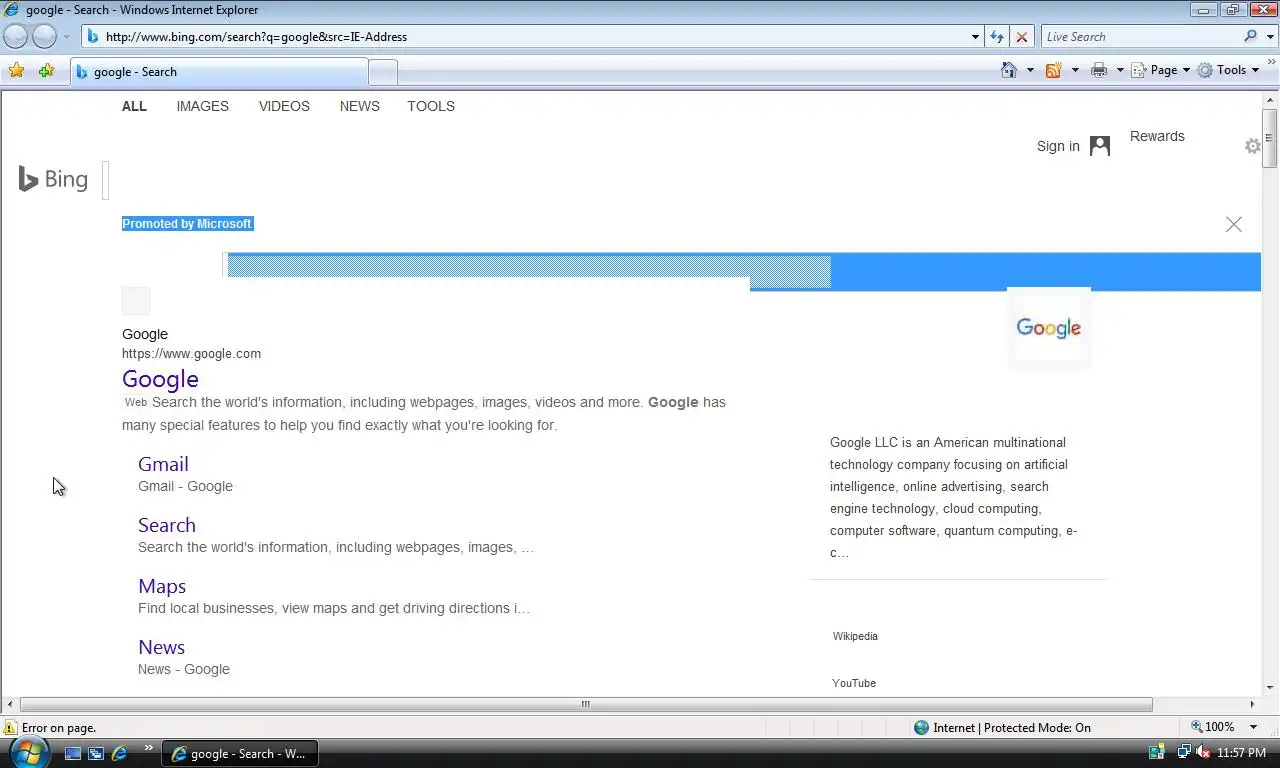Open the Page menu
The height and width of the screenshot is (768, 1280).
[1160, 70]
